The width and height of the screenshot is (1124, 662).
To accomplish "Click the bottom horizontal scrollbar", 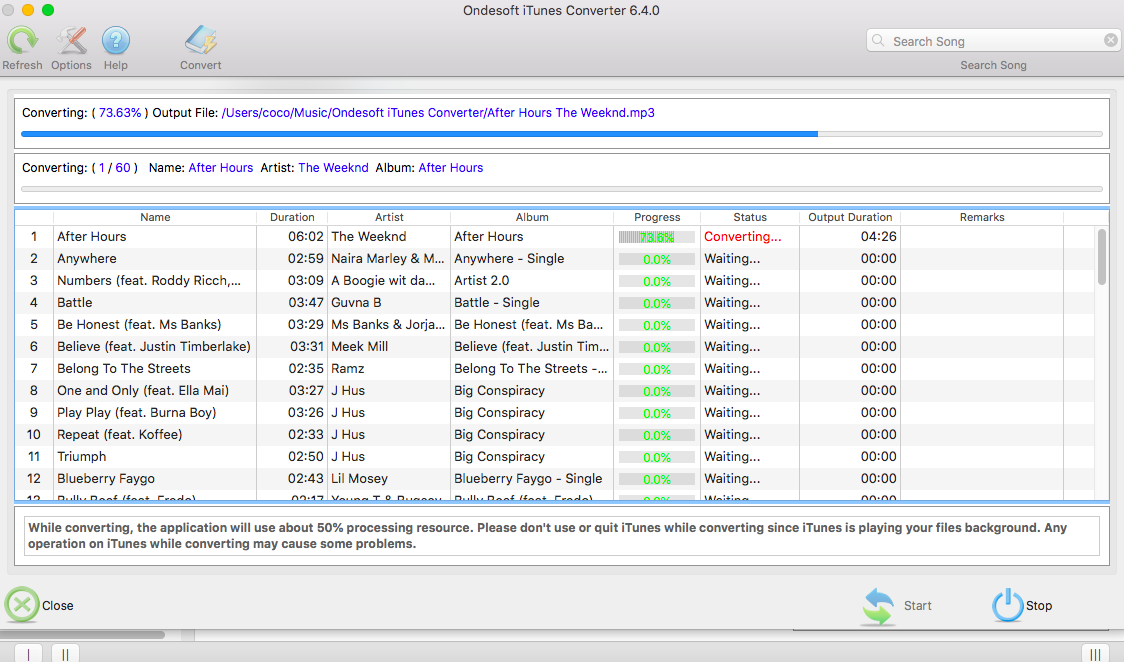I will click(x=82, y=635).
